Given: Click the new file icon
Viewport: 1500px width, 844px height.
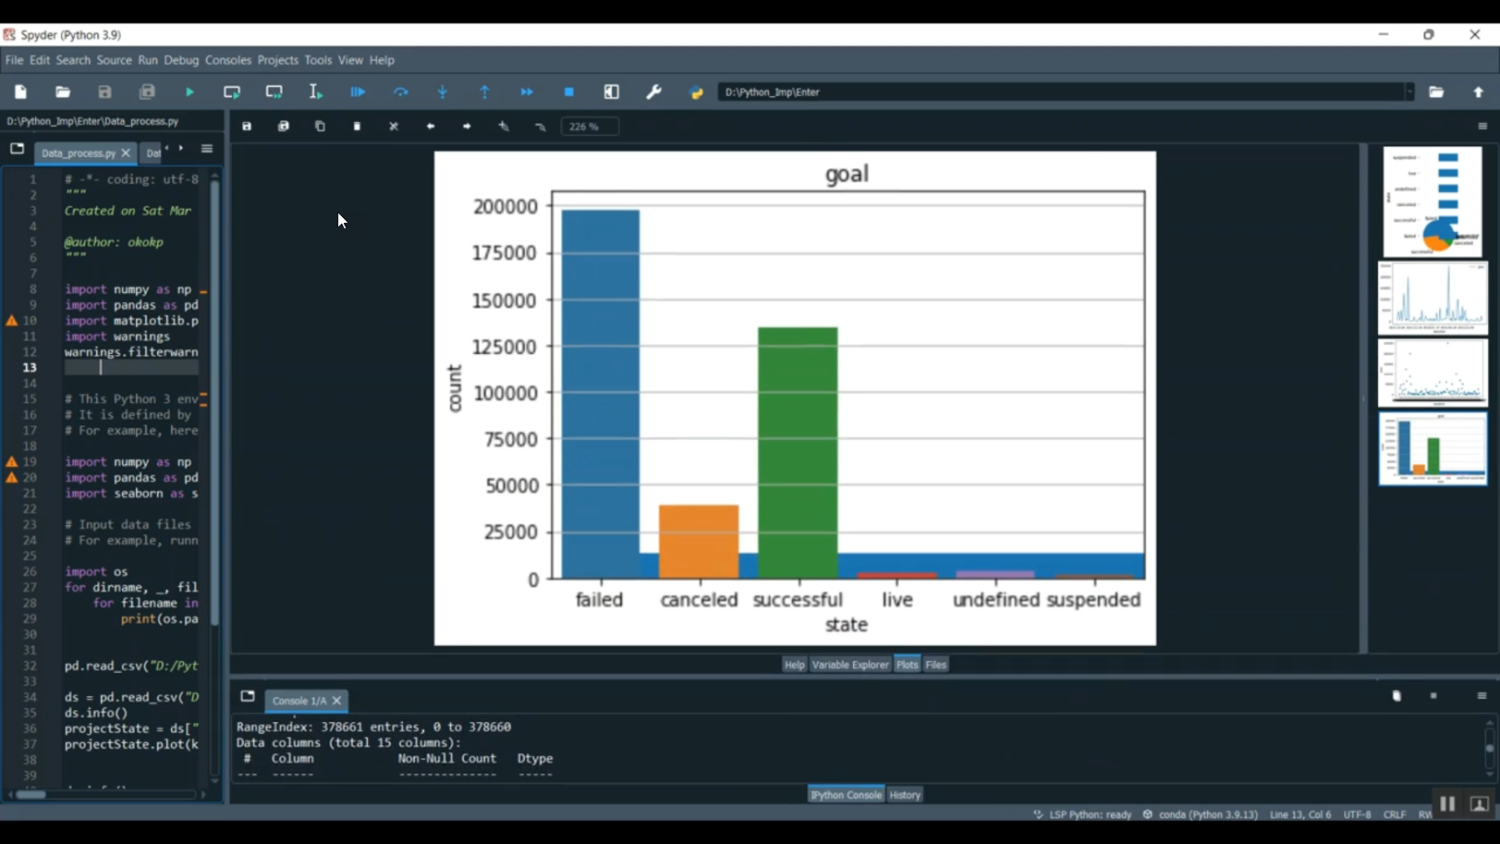Looking at the screenshot, I should pos(20,92).
